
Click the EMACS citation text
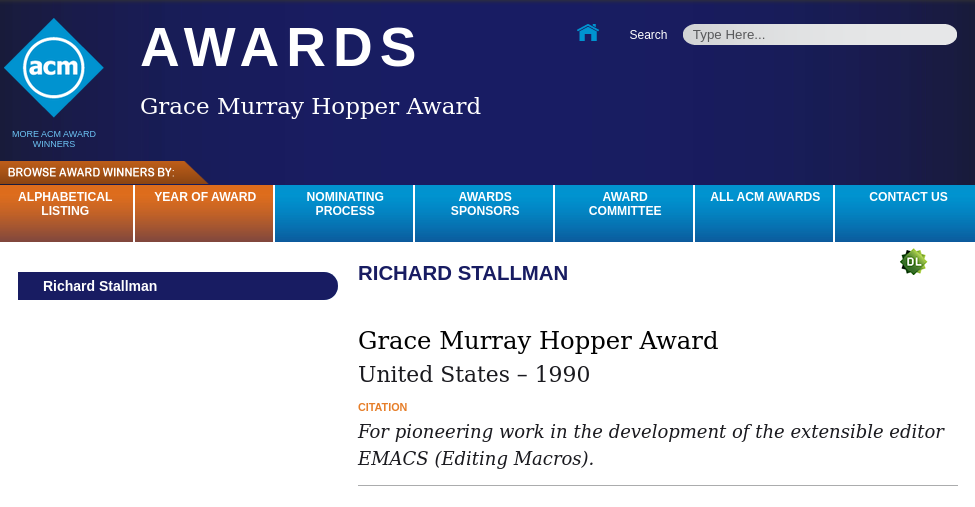650,445
